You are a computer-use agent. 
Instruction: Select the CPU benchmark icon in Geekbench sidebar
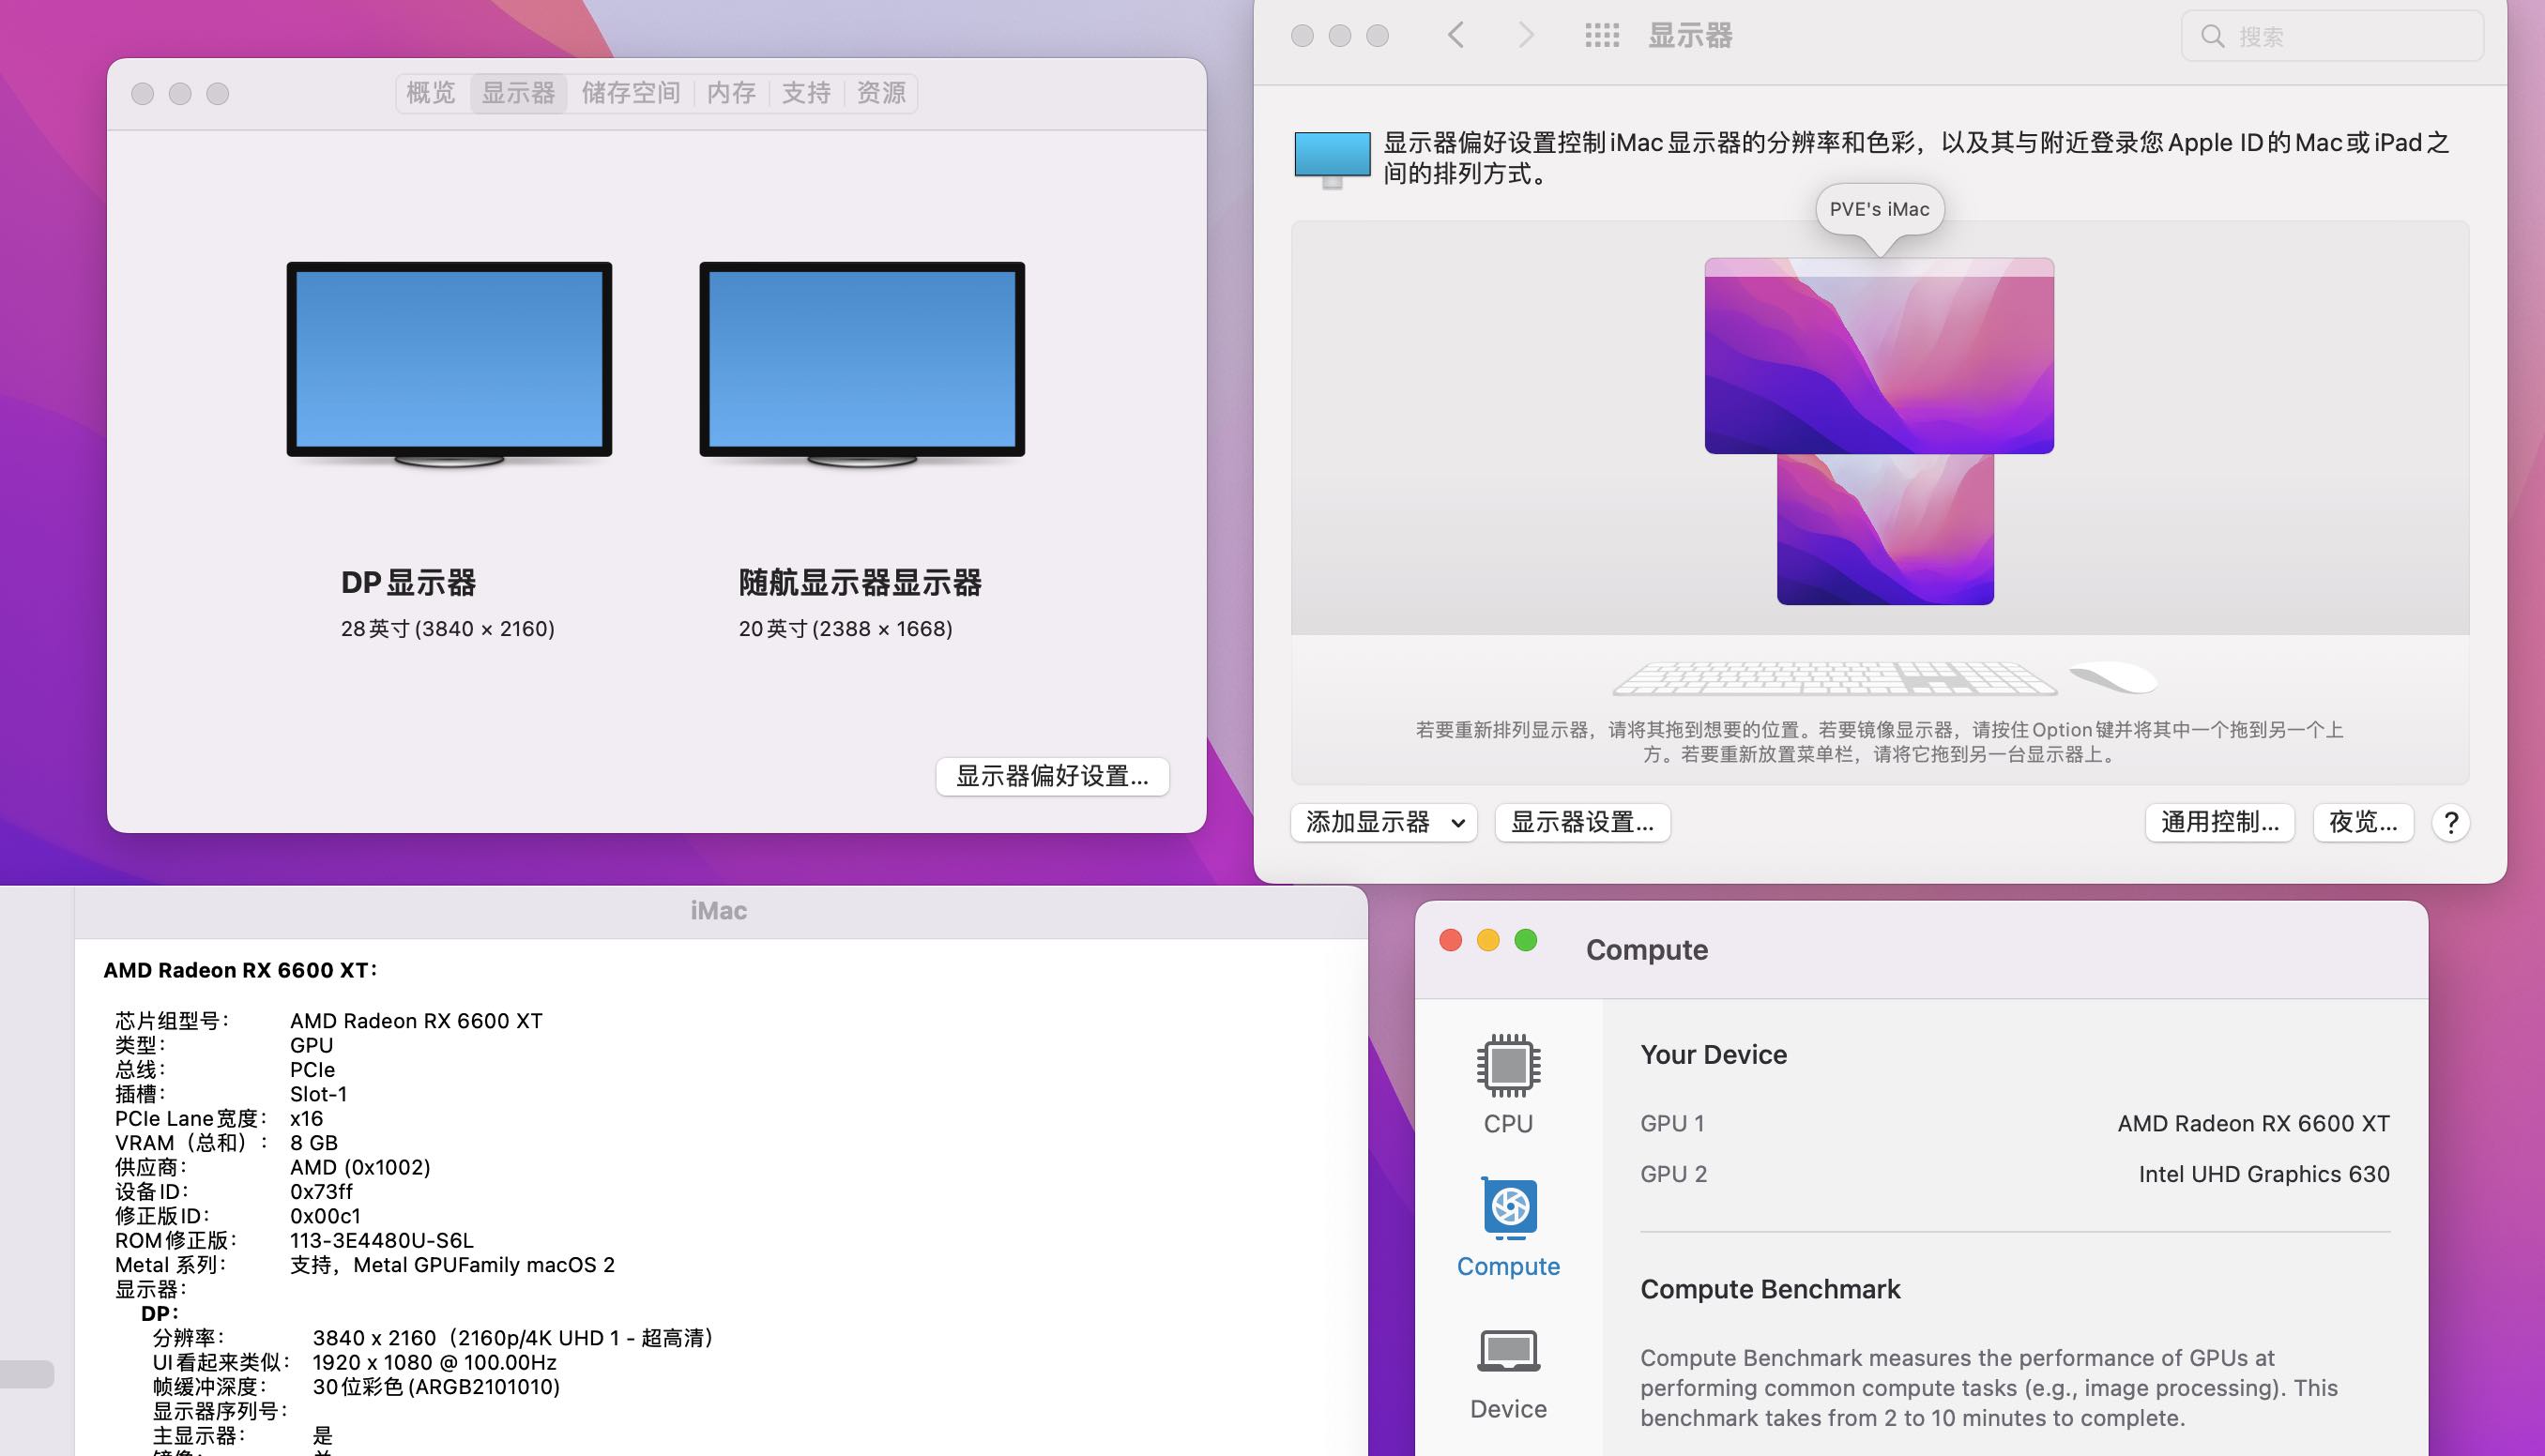point(1508,1064)
